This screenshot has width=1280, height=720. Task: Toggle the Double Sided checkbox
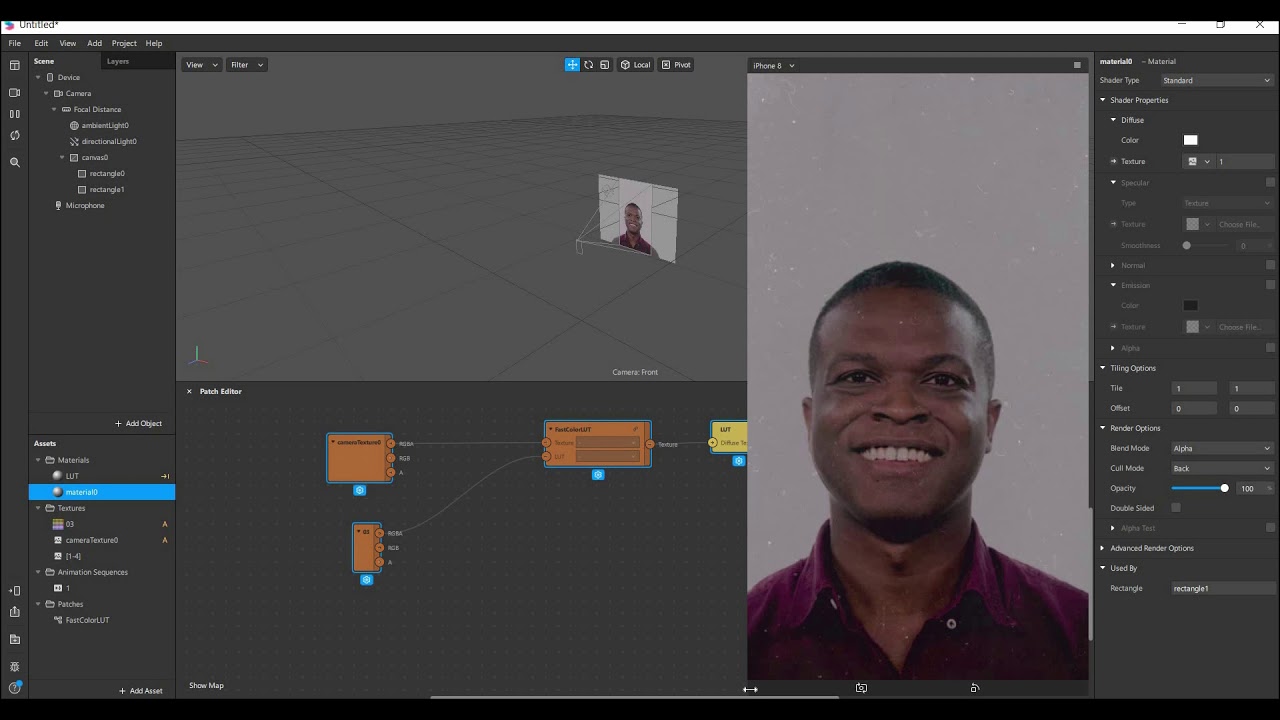[x=1176, y=508]
